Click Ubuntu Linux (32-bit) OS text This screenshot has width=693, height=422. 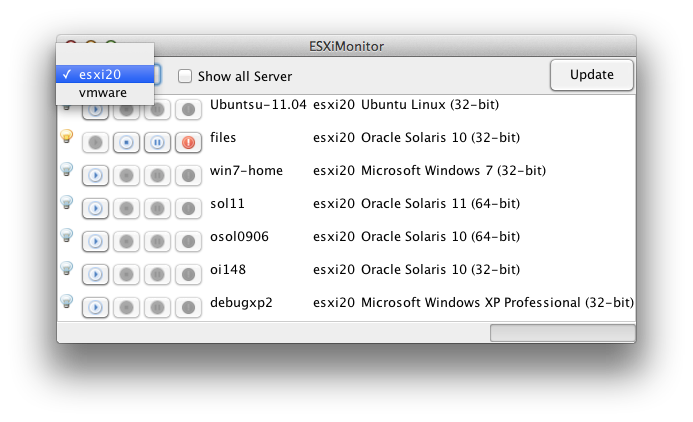pos(430,105)
